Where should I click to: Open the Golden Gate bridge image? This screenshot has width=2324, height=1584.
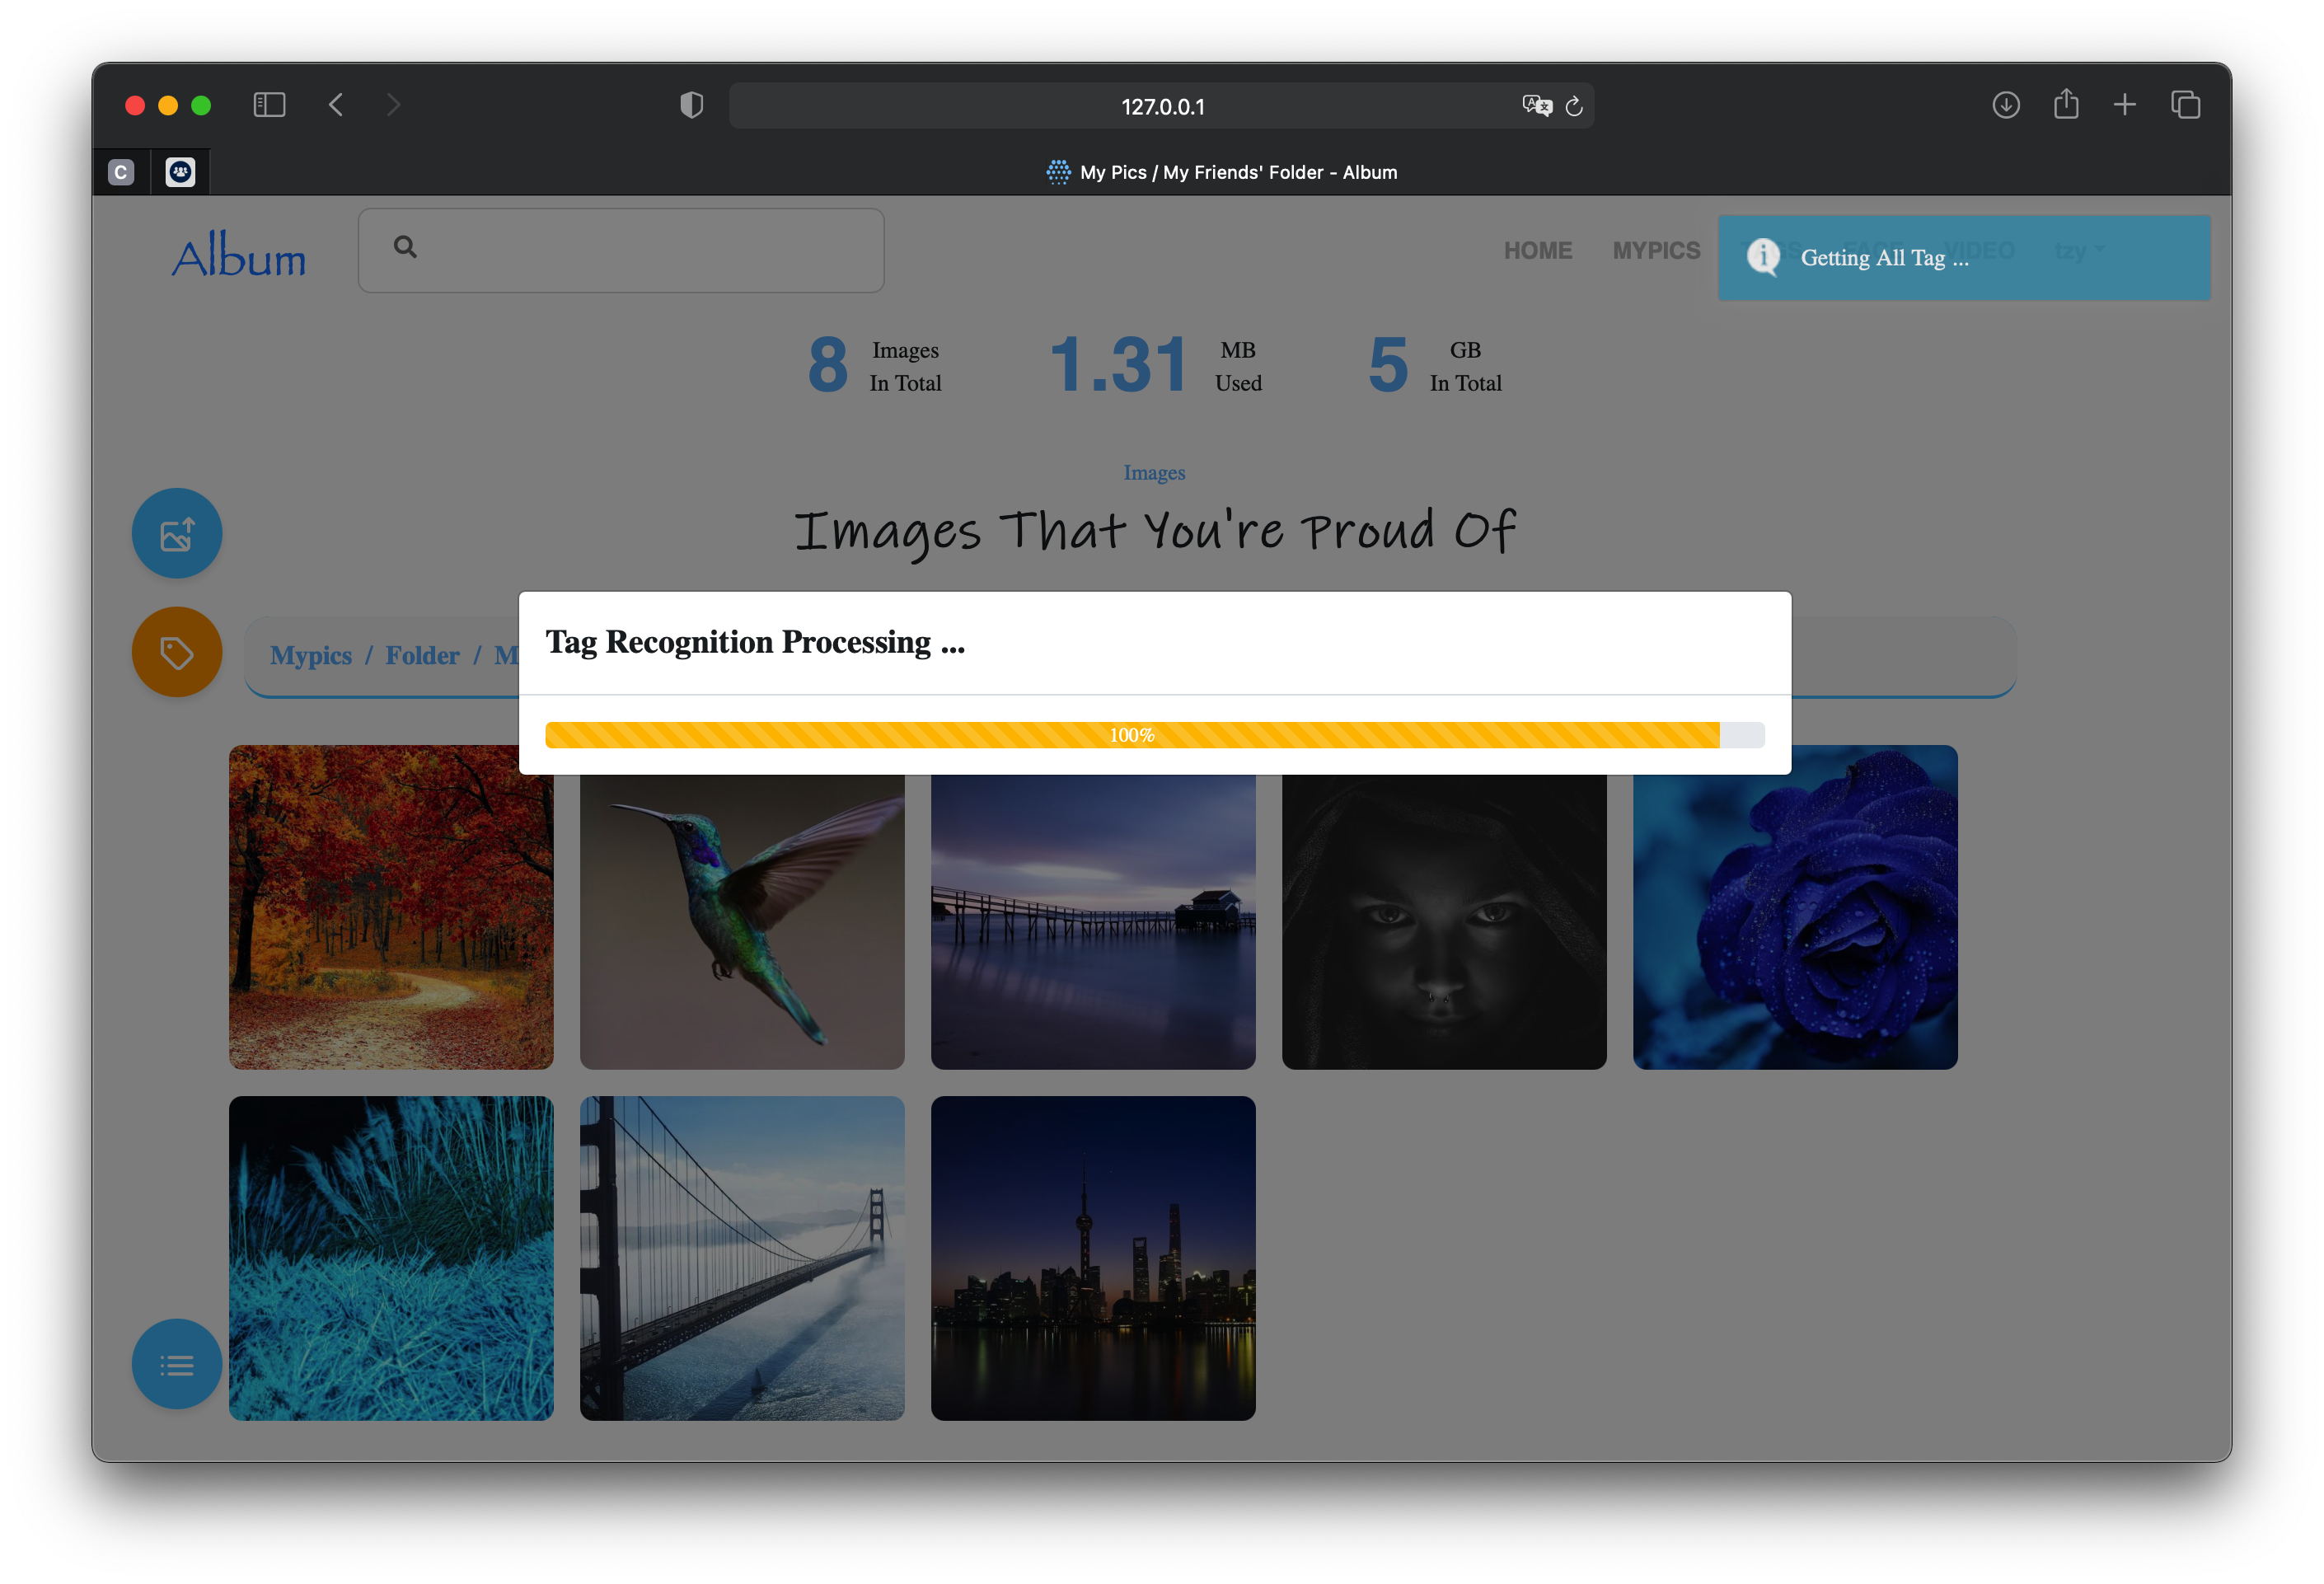pos(742,1258)
